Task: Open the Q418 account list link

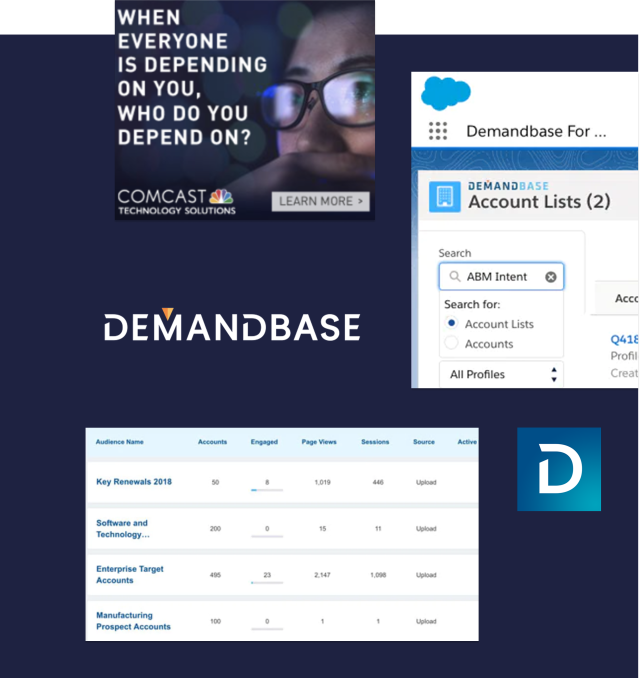Action: pos(624,339)
